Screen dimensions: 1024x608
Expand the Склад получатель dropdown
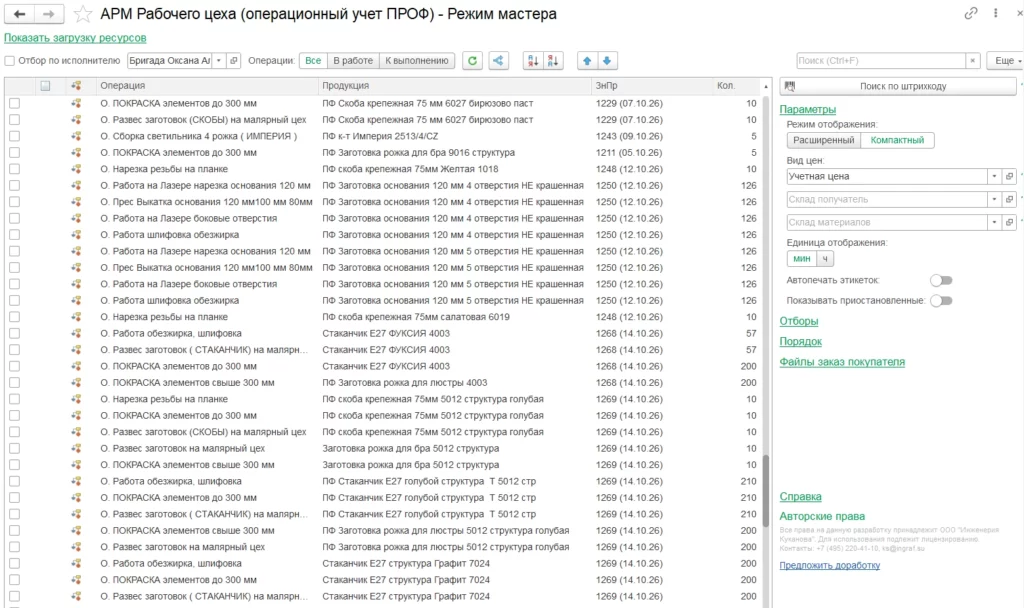click(994, 199)
